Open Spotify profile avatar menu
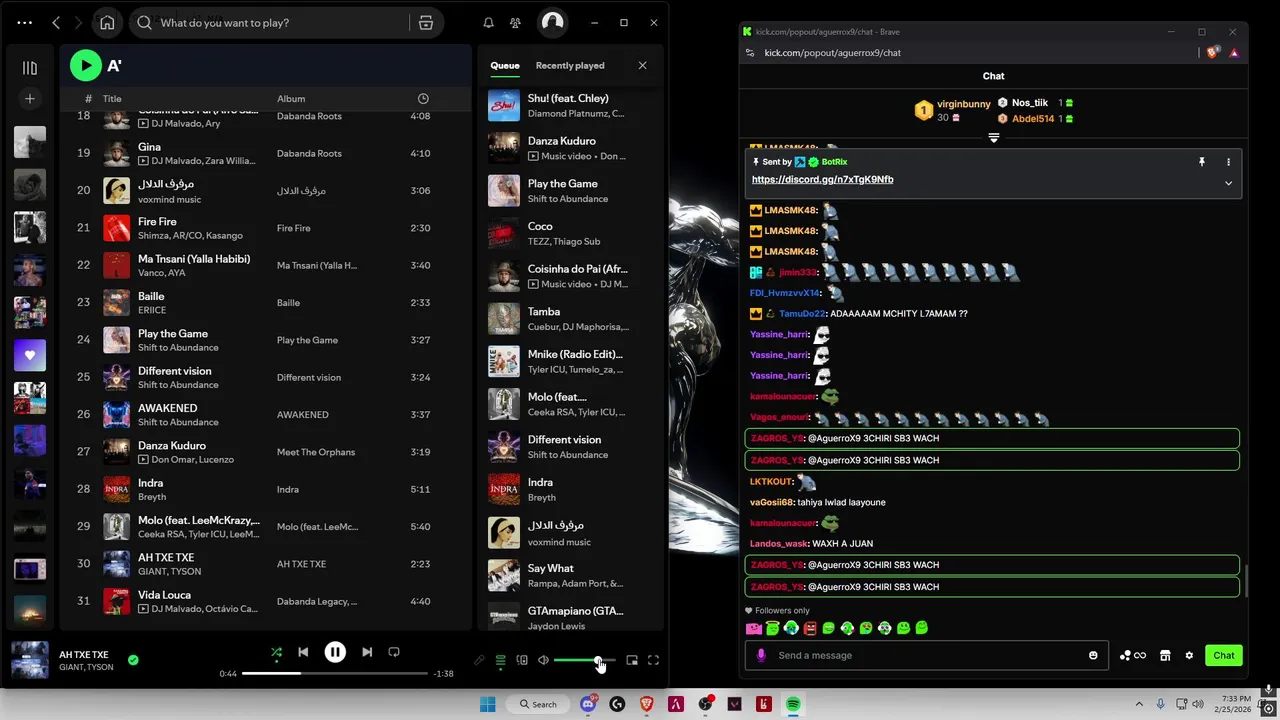The height and width of the screenshot is (720, 1280). (x=552, y=22)
